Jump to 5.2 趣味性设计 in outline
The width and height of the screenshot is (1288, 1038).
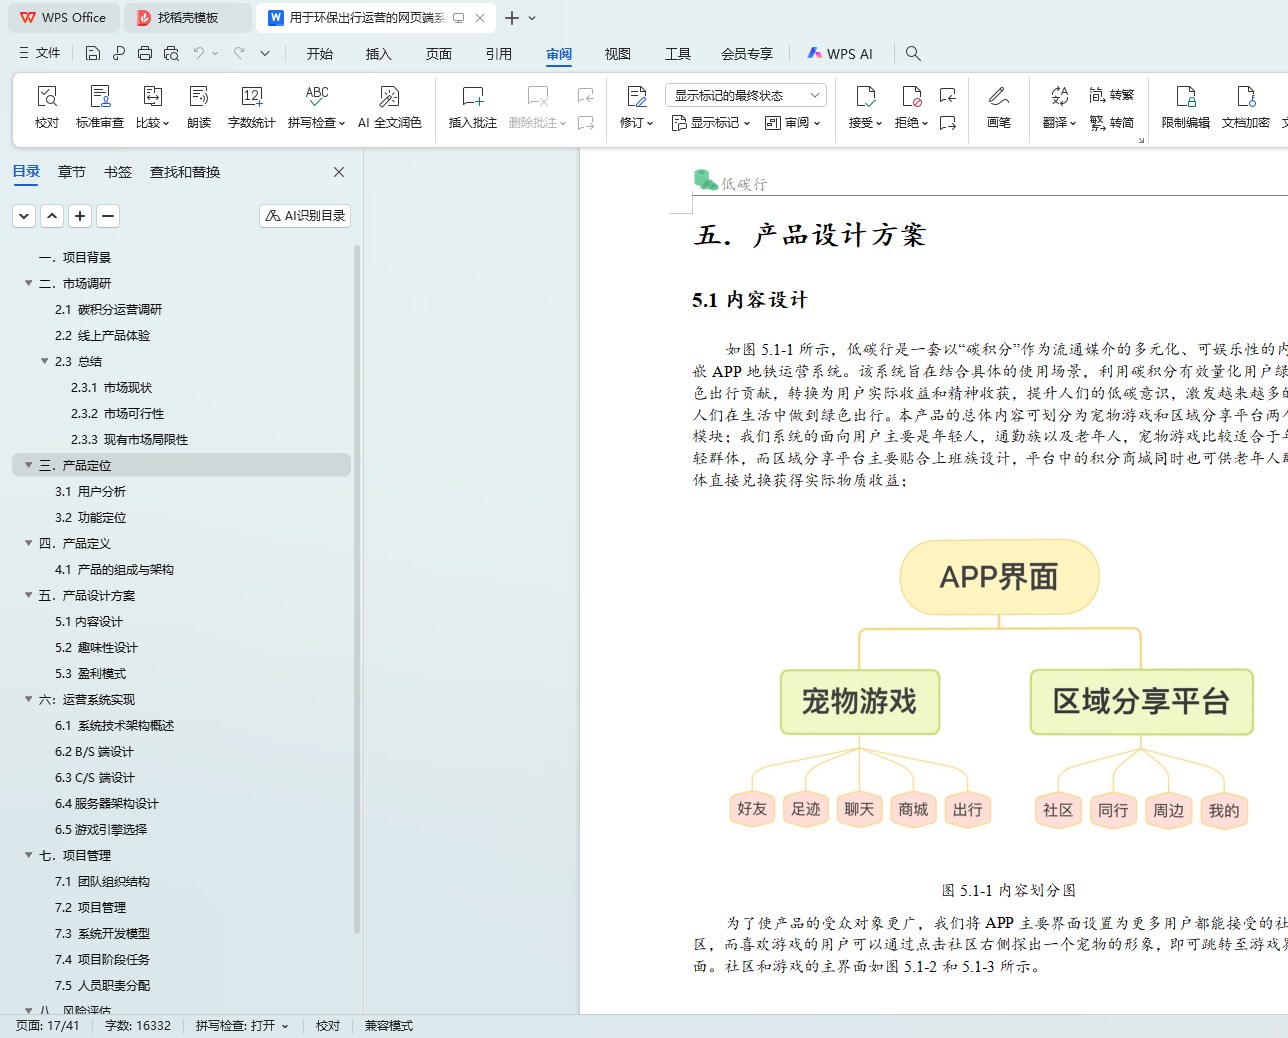(96, 648)
